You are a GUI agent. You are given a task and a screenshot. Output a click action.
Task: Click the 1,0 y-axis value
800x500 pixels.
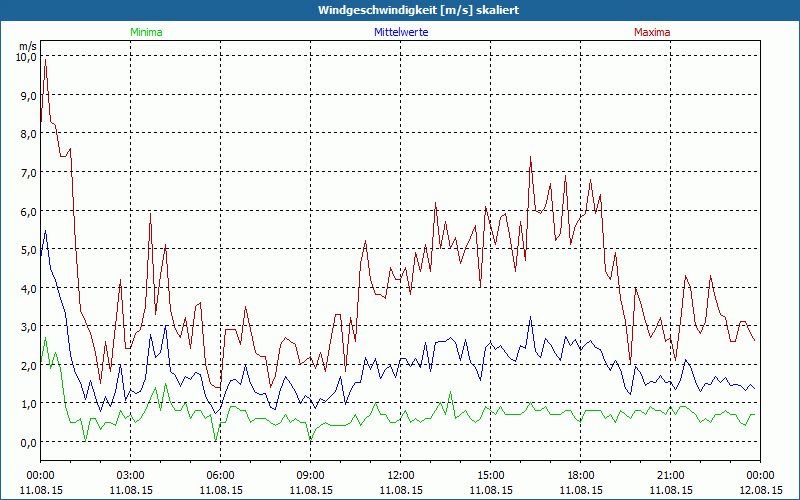click(x=29, y=404)
